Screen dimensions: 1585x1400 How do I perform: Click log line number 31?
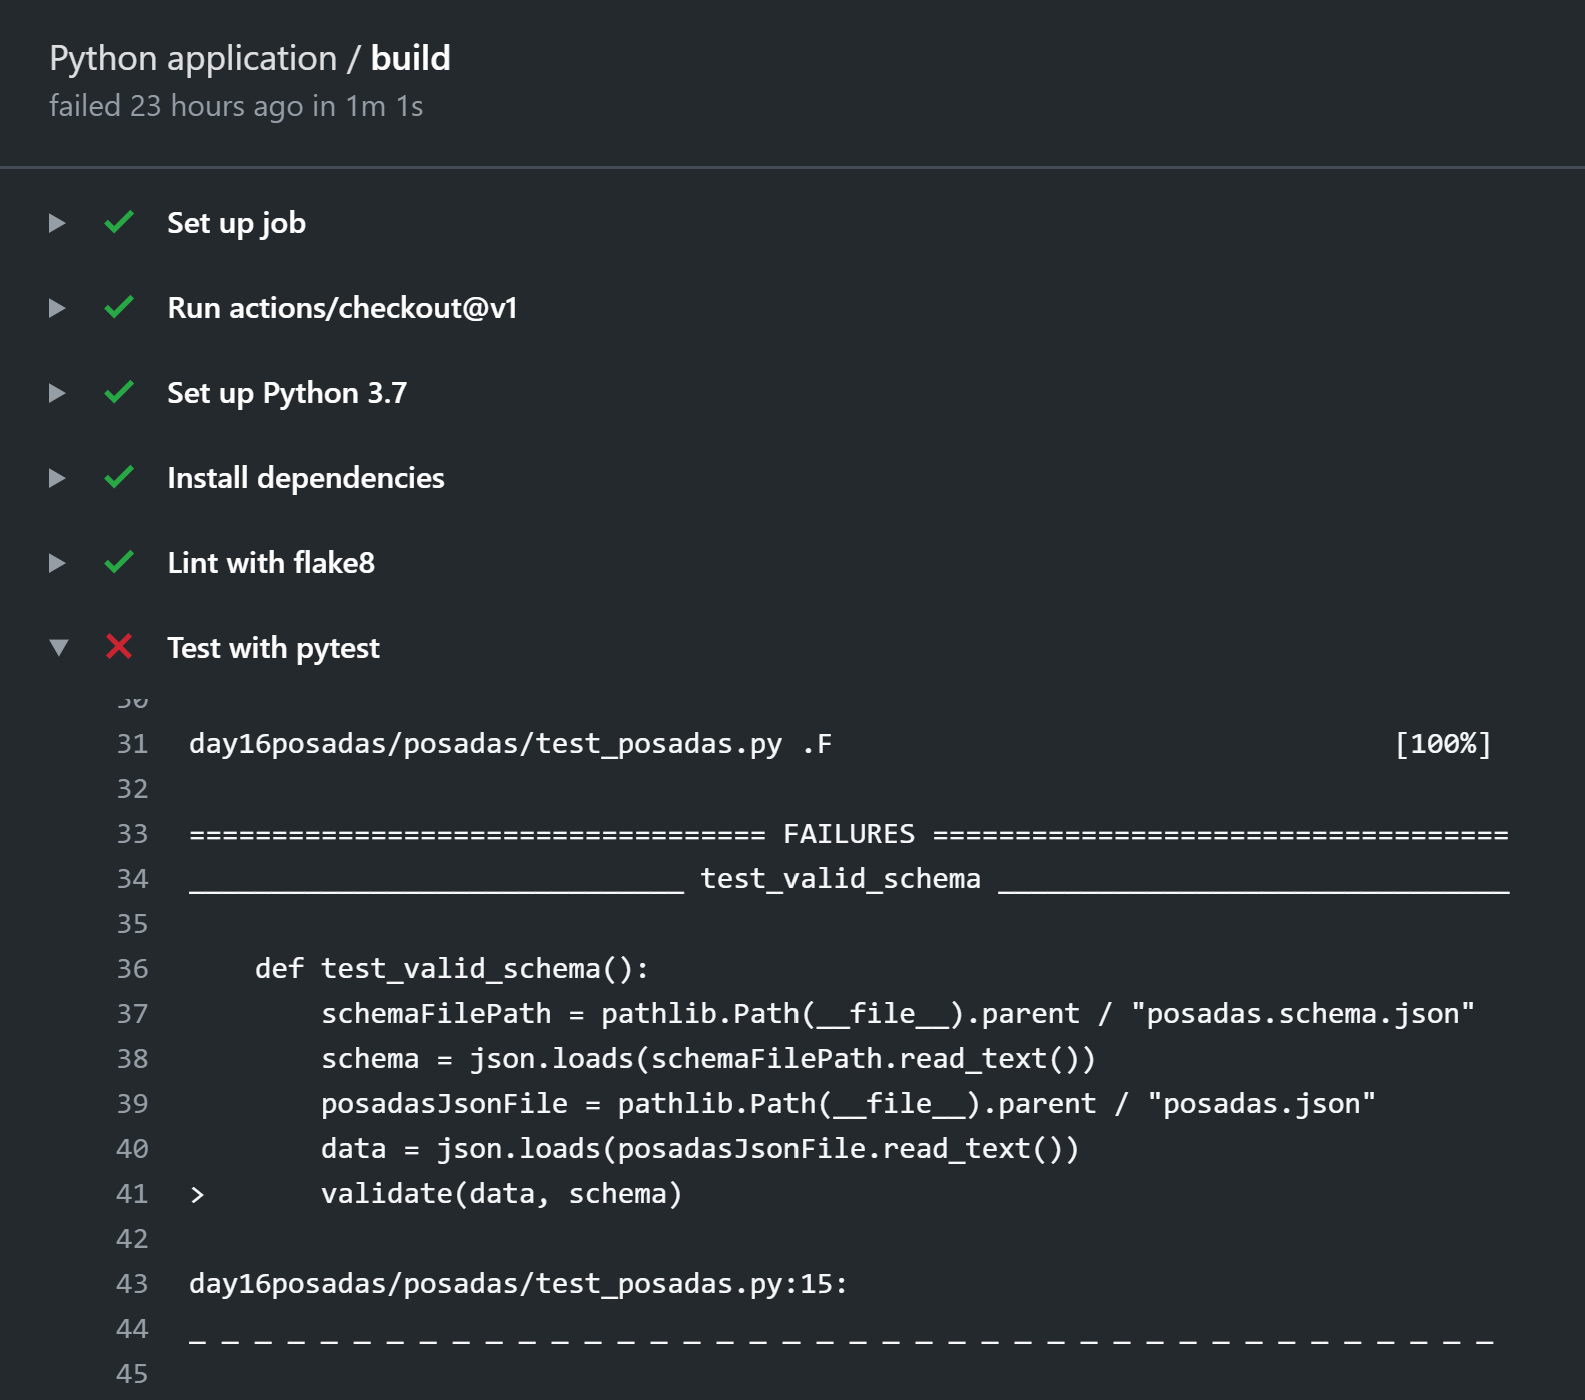click(132, 744)
